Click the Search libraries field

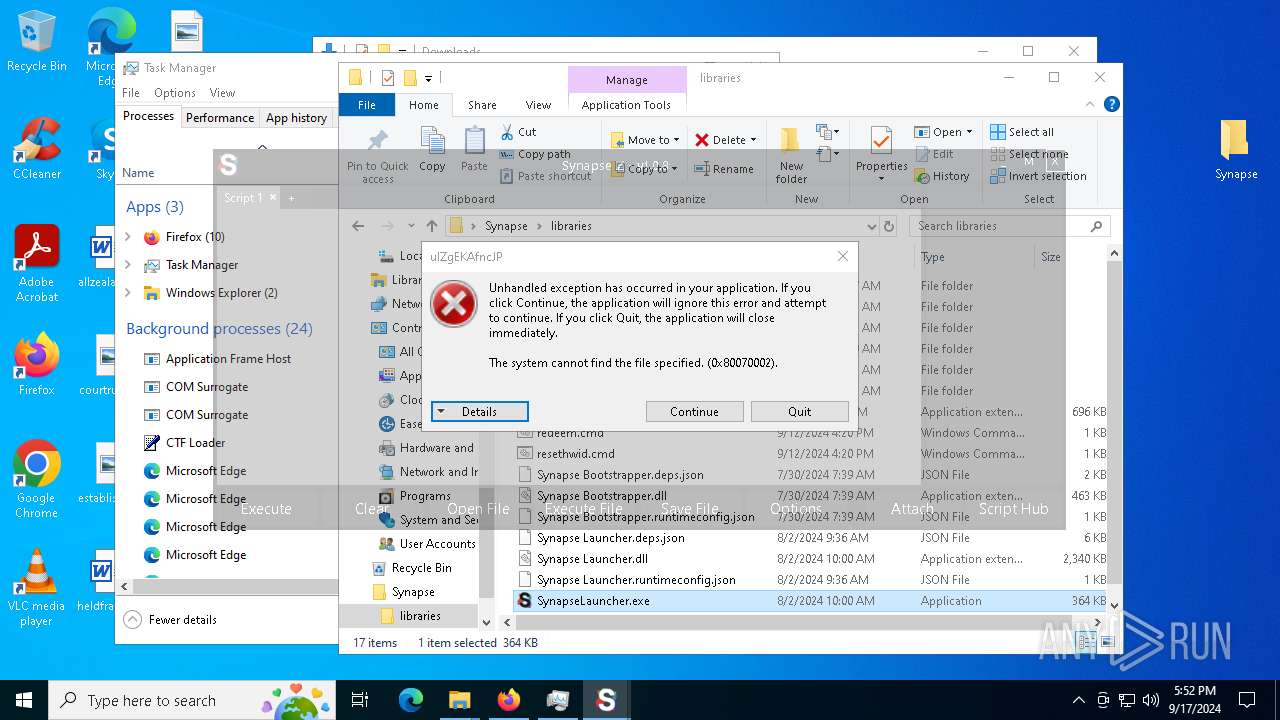(x=1010, y=226)
